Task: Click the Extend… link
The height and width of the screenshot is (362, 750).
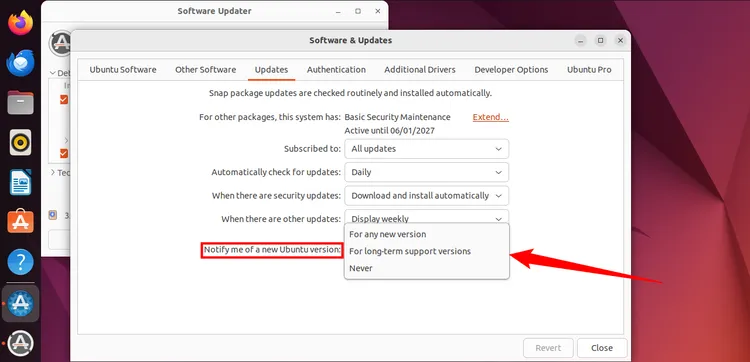Action: tap(491, 117)
